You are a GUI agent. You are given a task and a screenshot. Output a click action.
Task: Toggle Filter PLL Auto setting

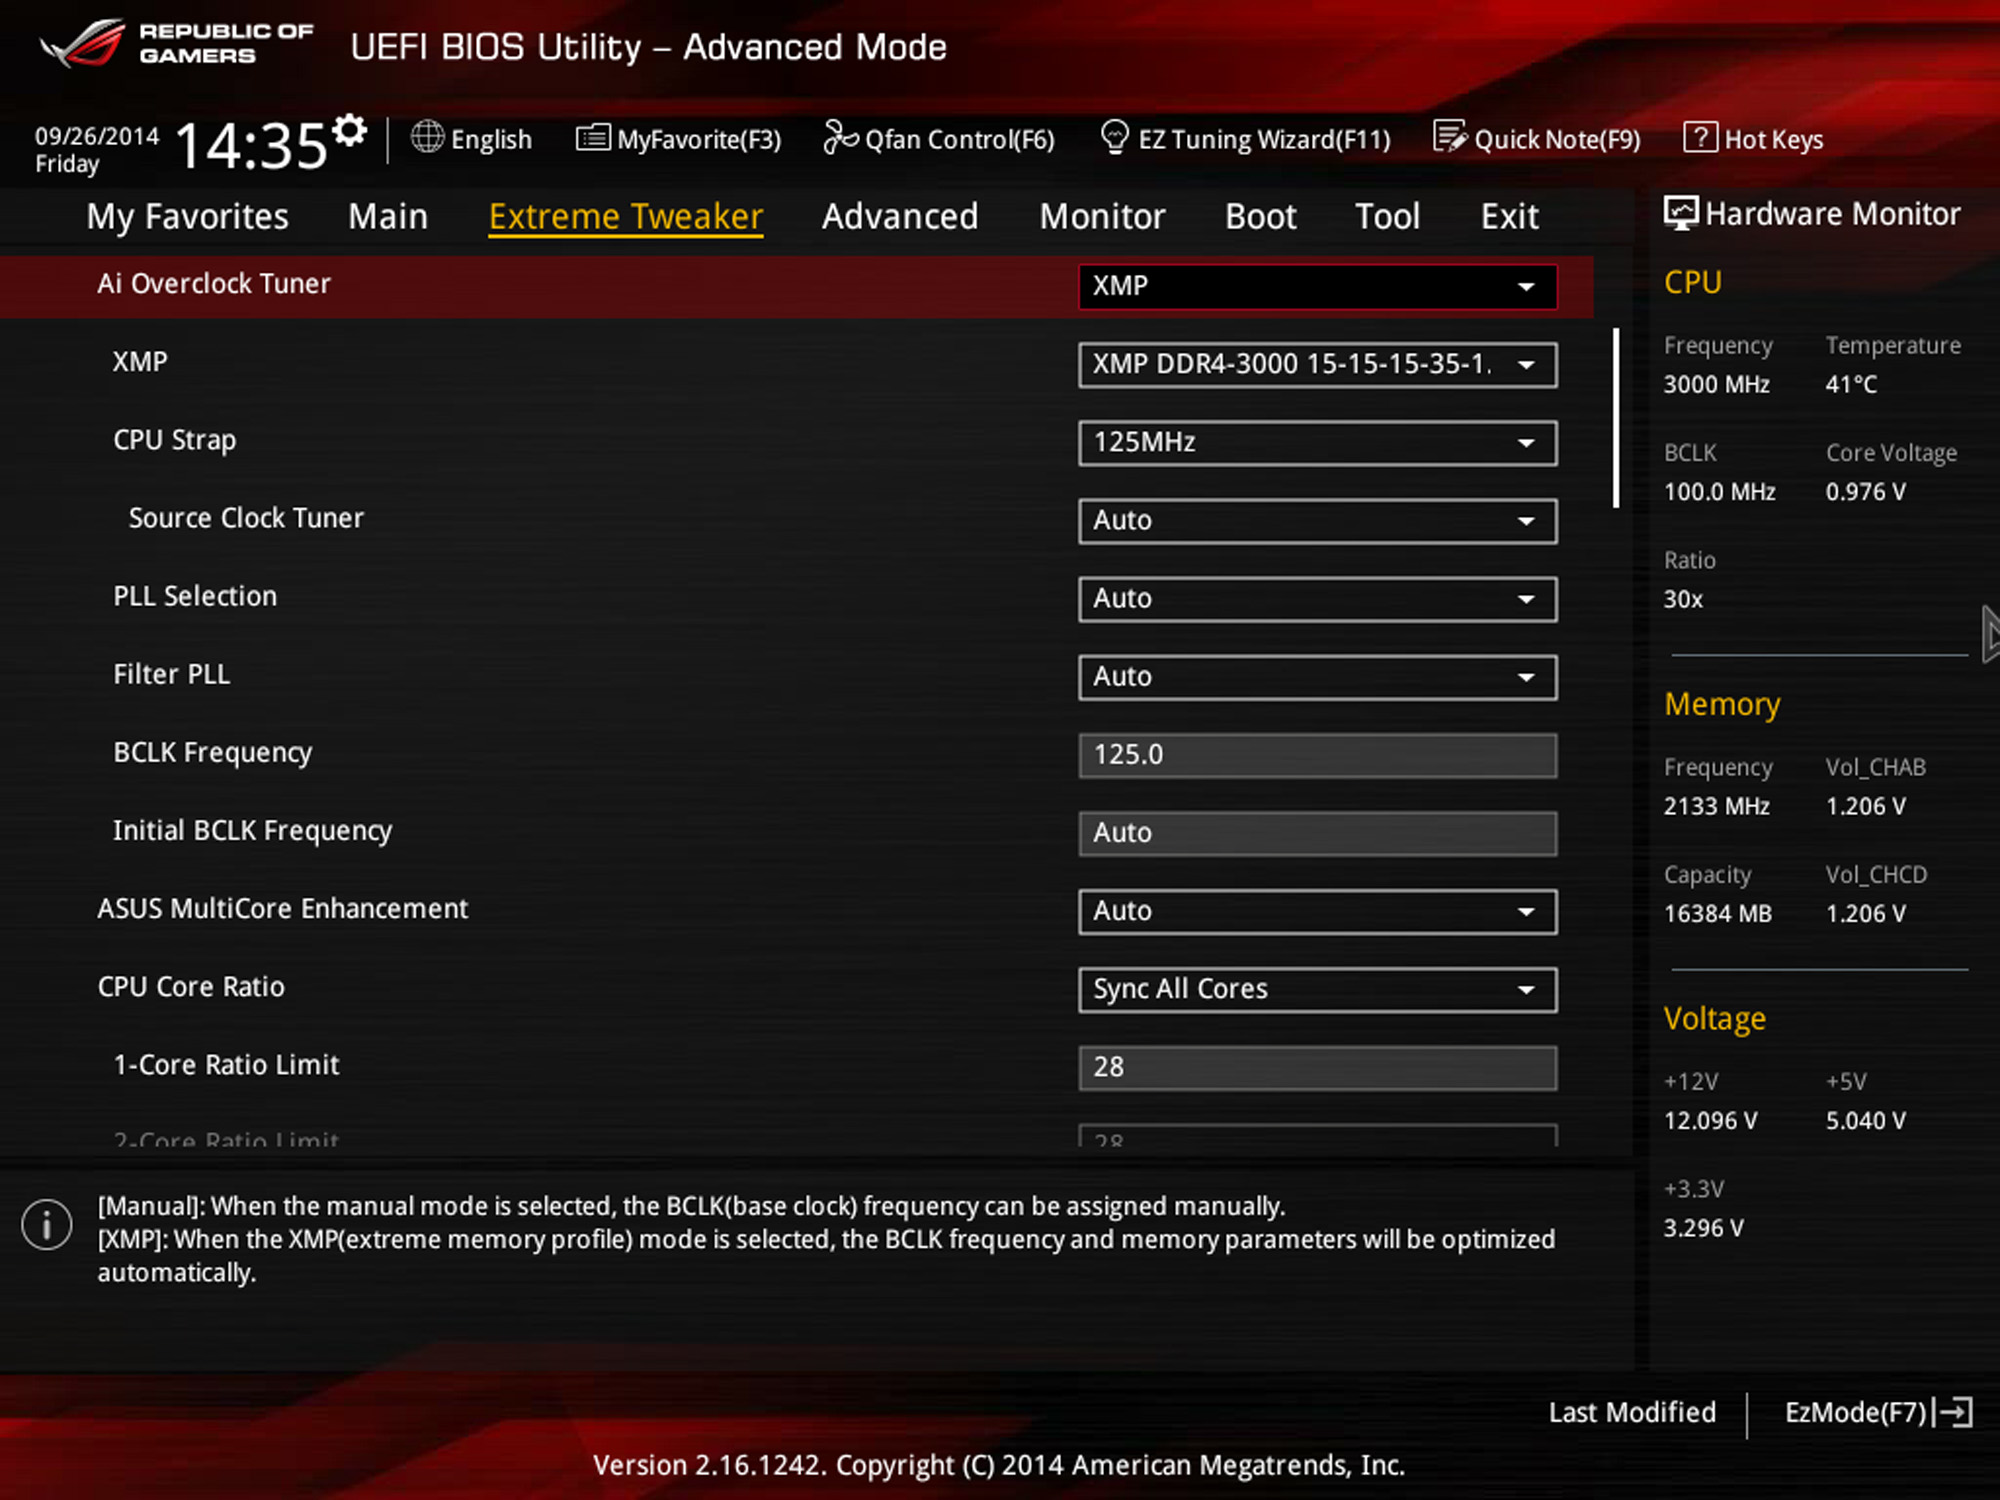(1315, 674)
